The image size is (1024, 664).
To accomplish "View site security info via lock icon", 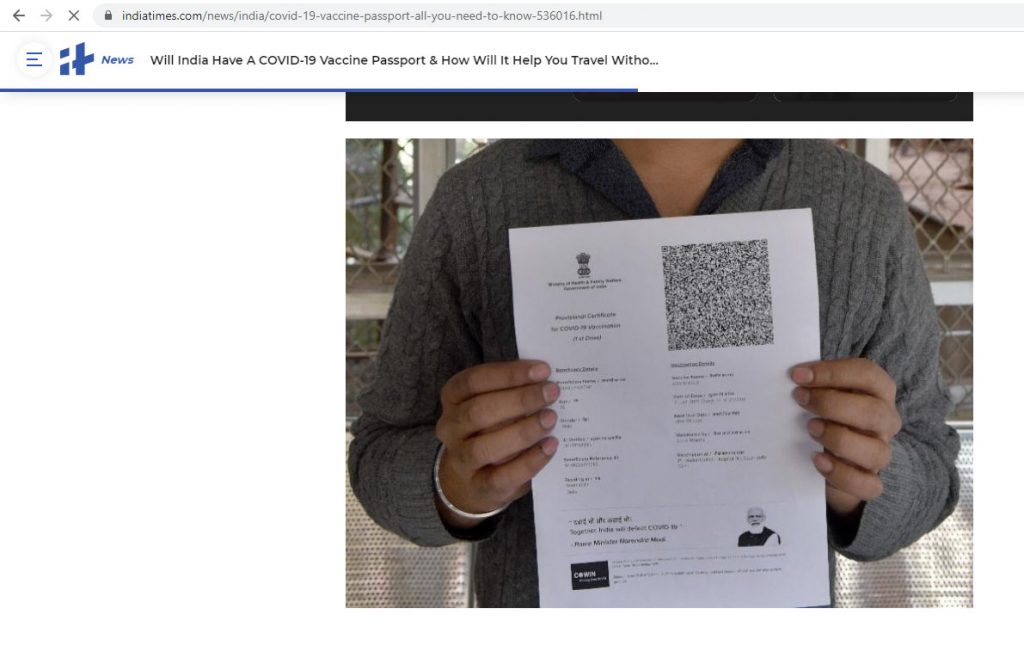I will coord(108,16).
